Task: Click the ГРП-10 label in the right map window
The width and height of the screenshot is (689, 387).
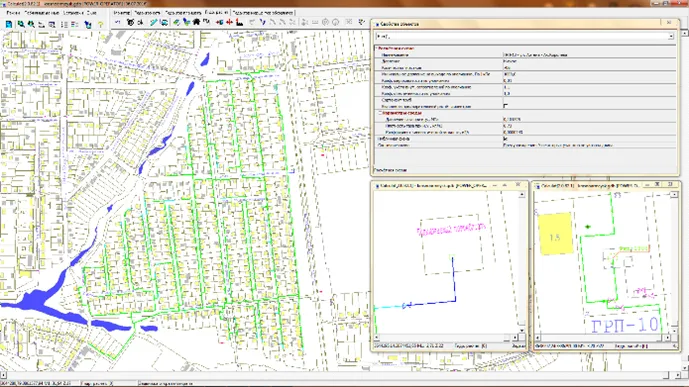Action: 624,326
